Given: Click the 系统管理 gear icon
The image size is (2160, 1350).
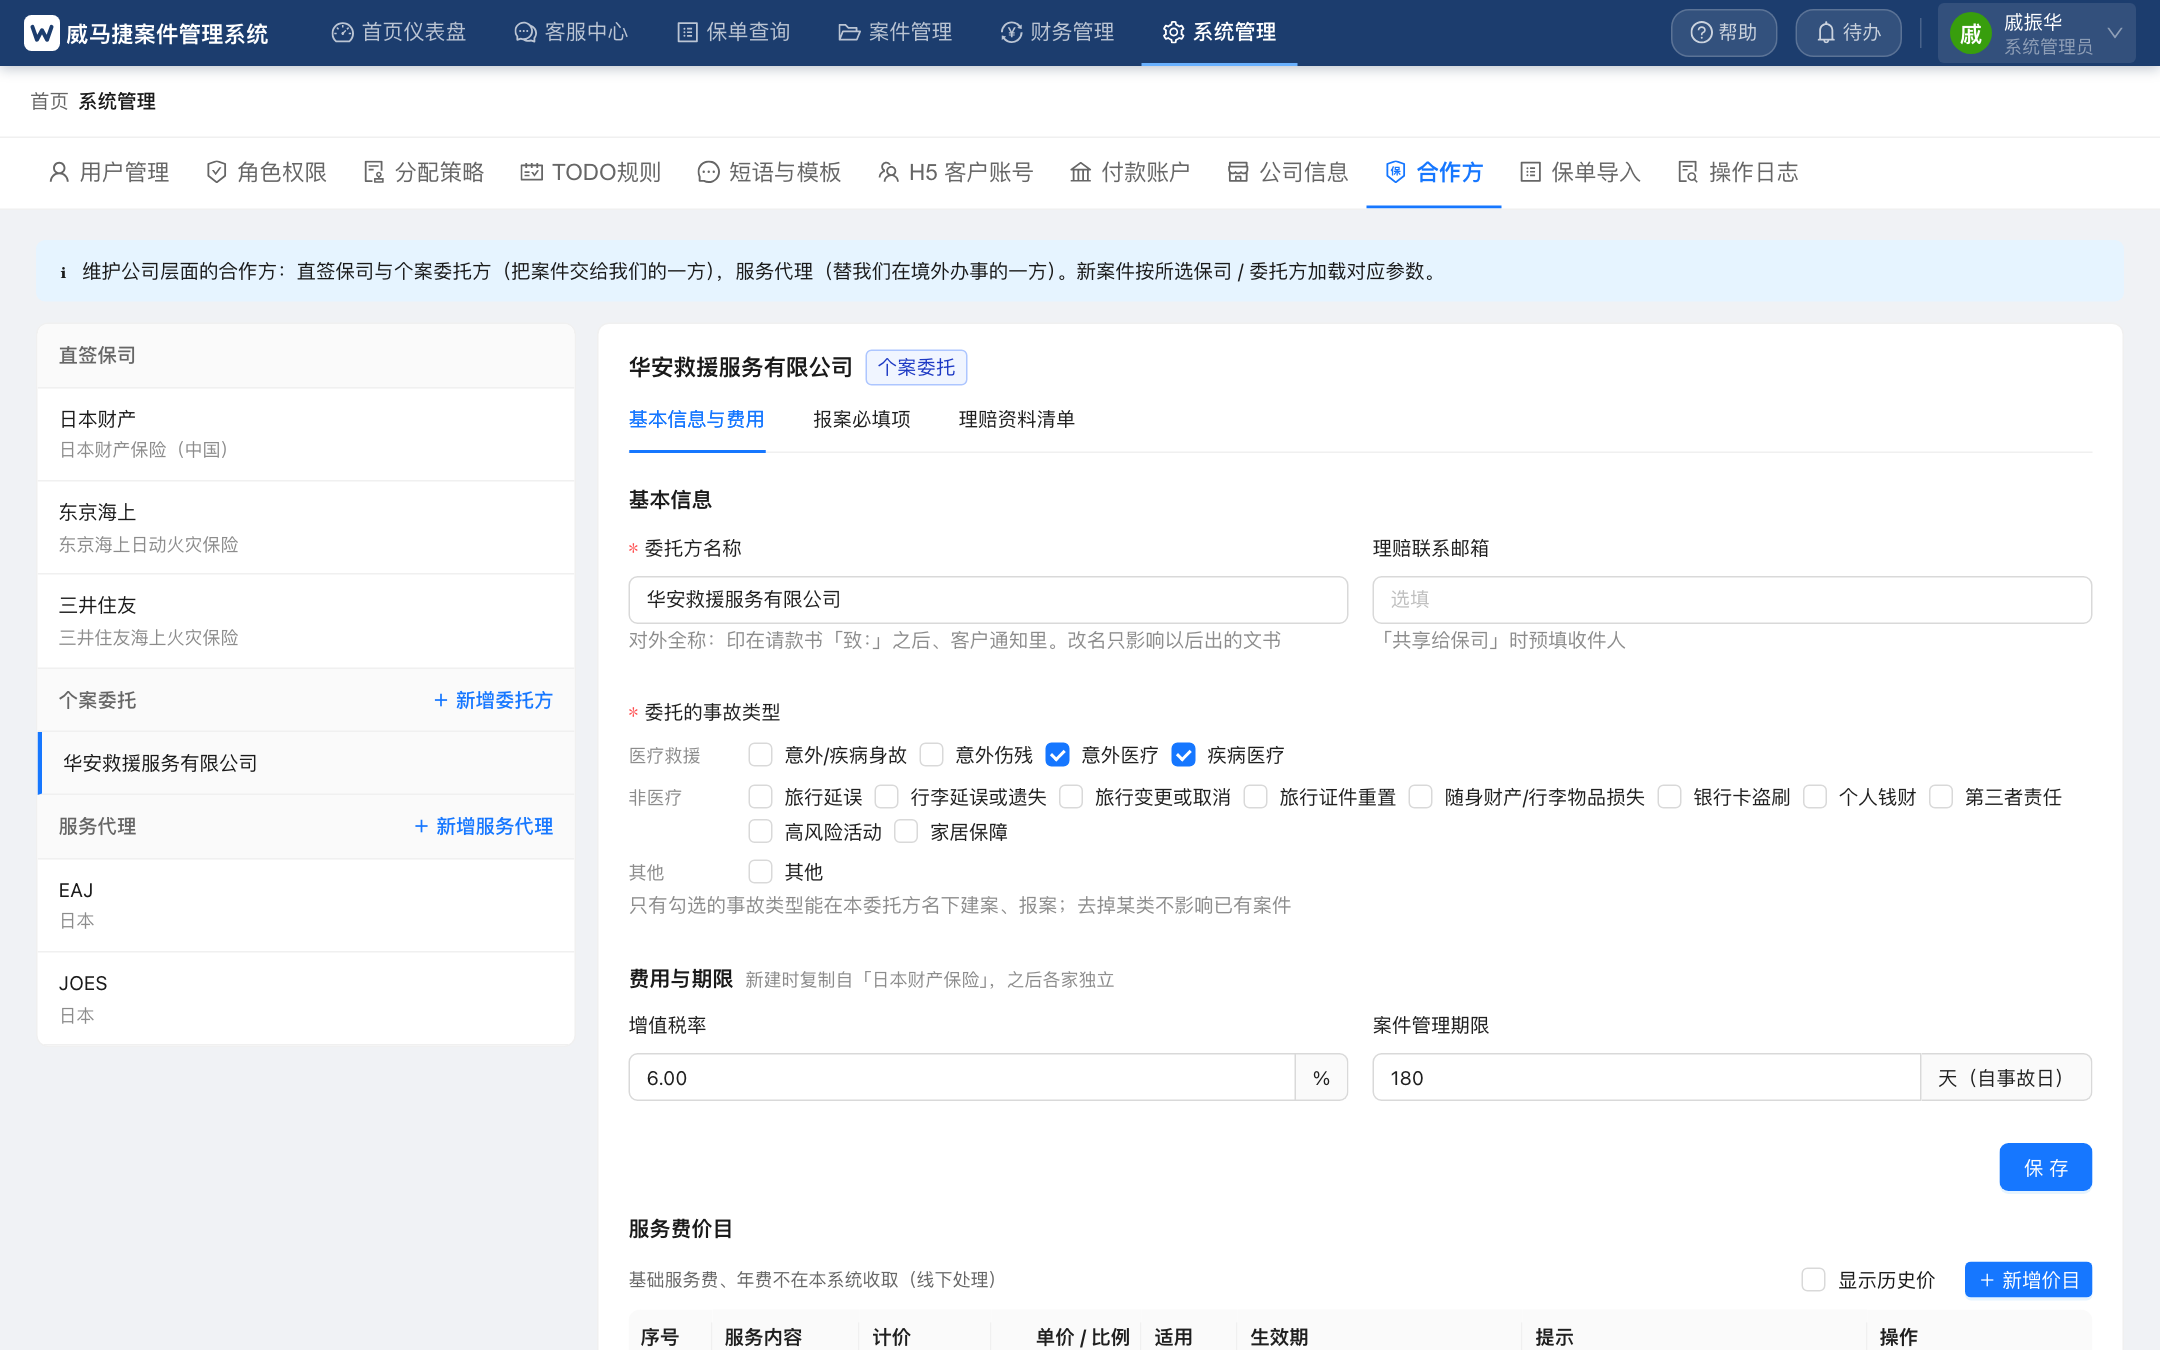Looking at the screenshot, I should (x=1173, y=33).
